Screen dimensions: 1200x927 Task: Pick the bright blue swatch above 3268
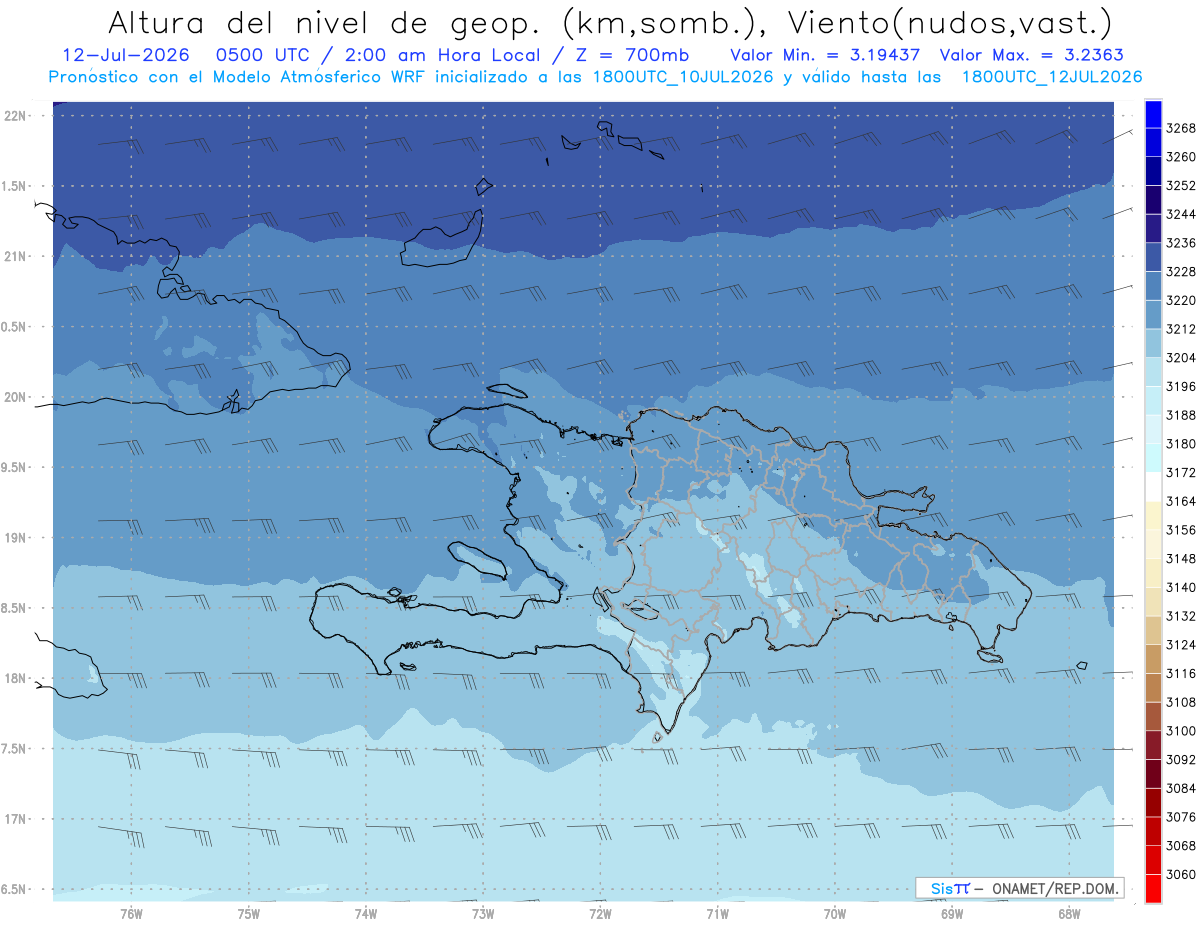tap(1152, 114)
